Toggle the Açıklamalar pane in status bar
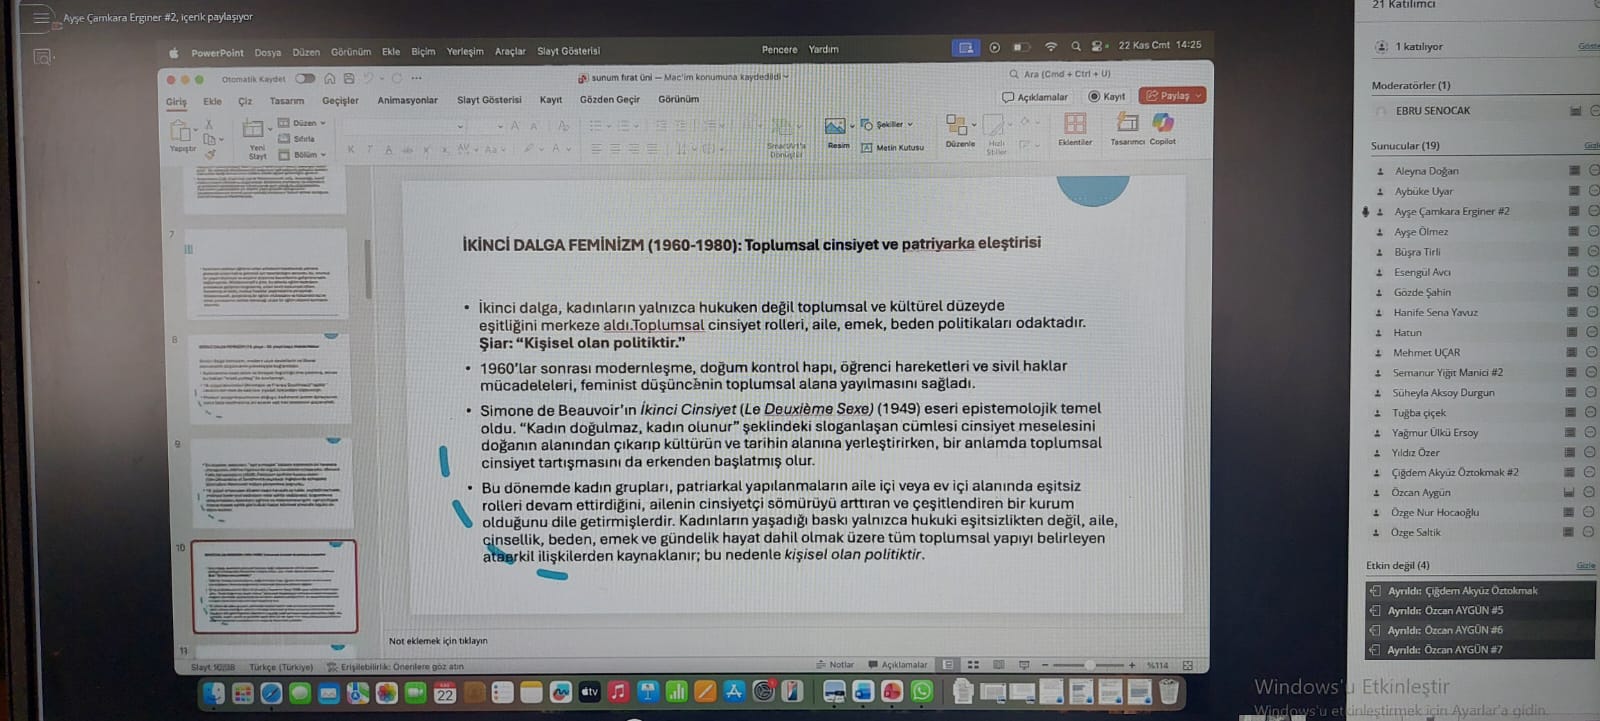 click(898, 665)
